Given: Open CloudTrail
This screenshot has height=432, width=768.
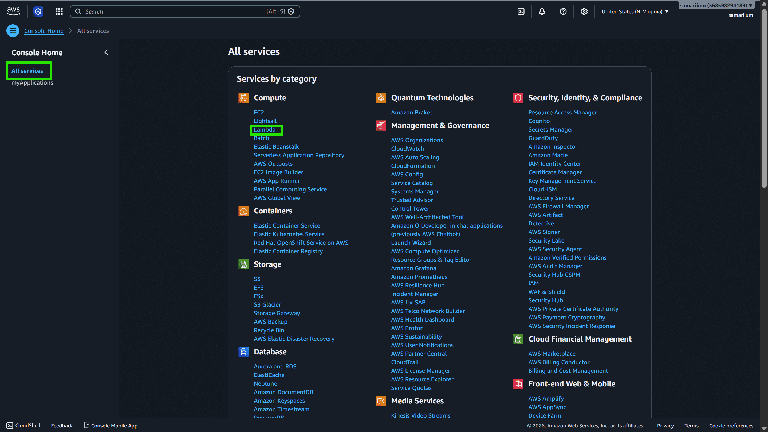Looking at the screenshot, I should click(x=405, y=362).
